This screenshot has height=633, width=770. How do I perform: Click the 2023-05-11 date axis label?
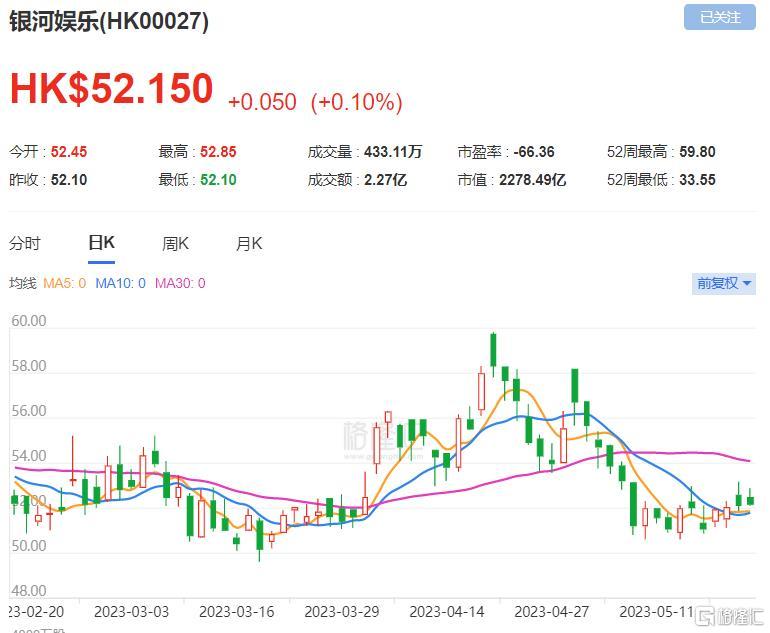[657, 612]
